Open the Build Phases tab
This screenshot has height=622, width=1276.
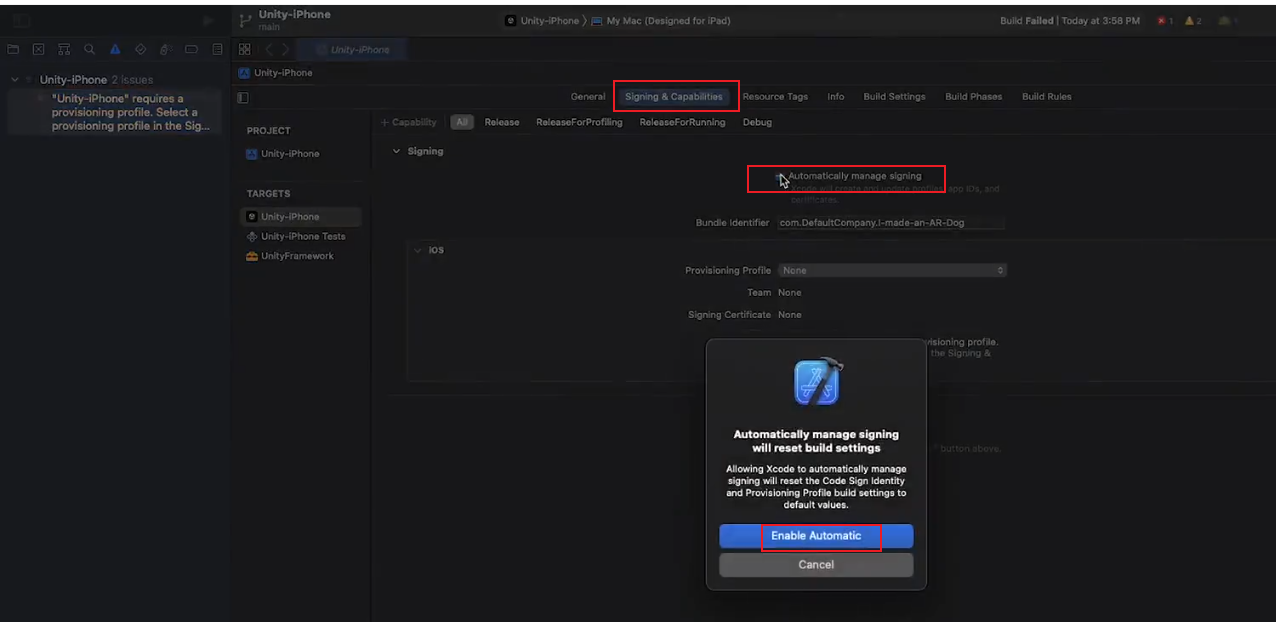coord(973,97)
